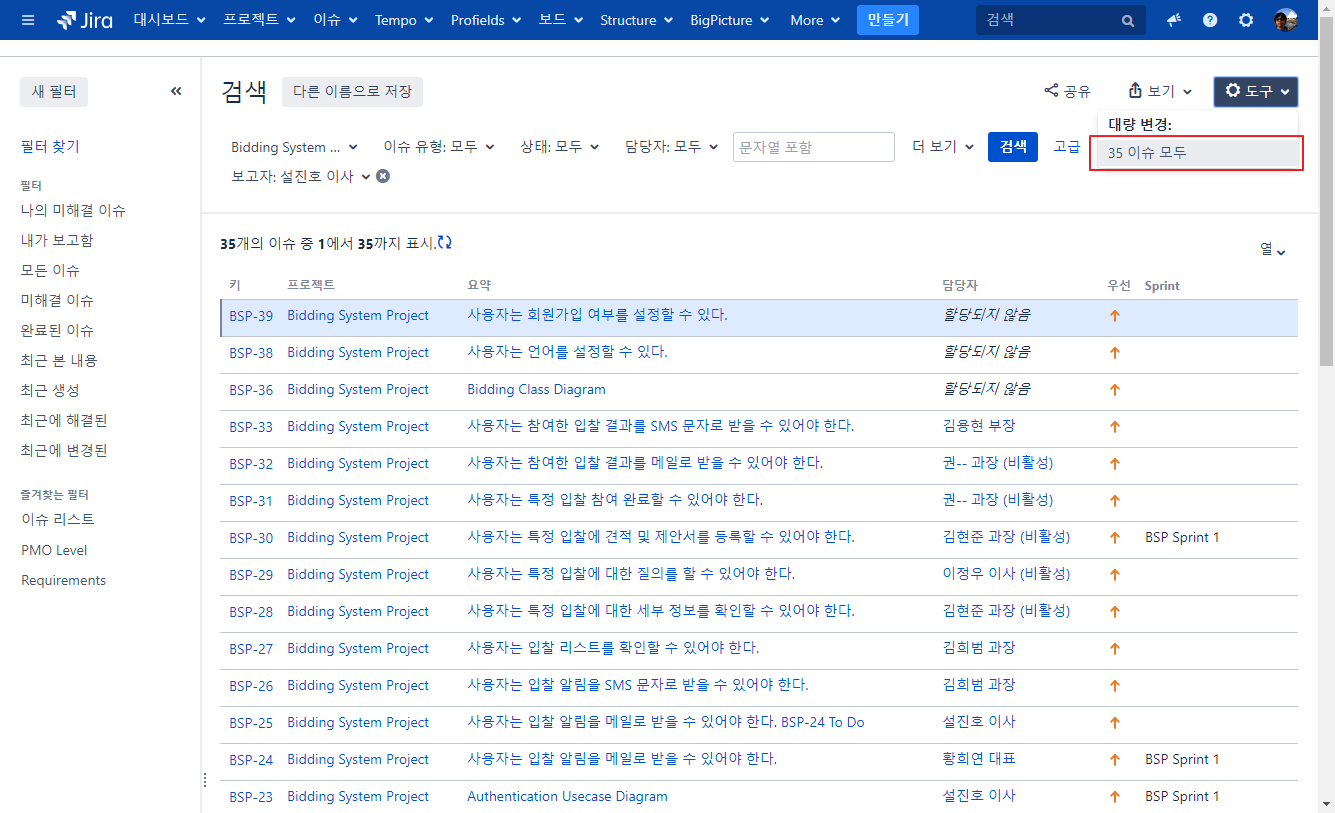Open the settings gear icon in header
Screen dimensions: 1335x813
click(x=1246, y=20)
